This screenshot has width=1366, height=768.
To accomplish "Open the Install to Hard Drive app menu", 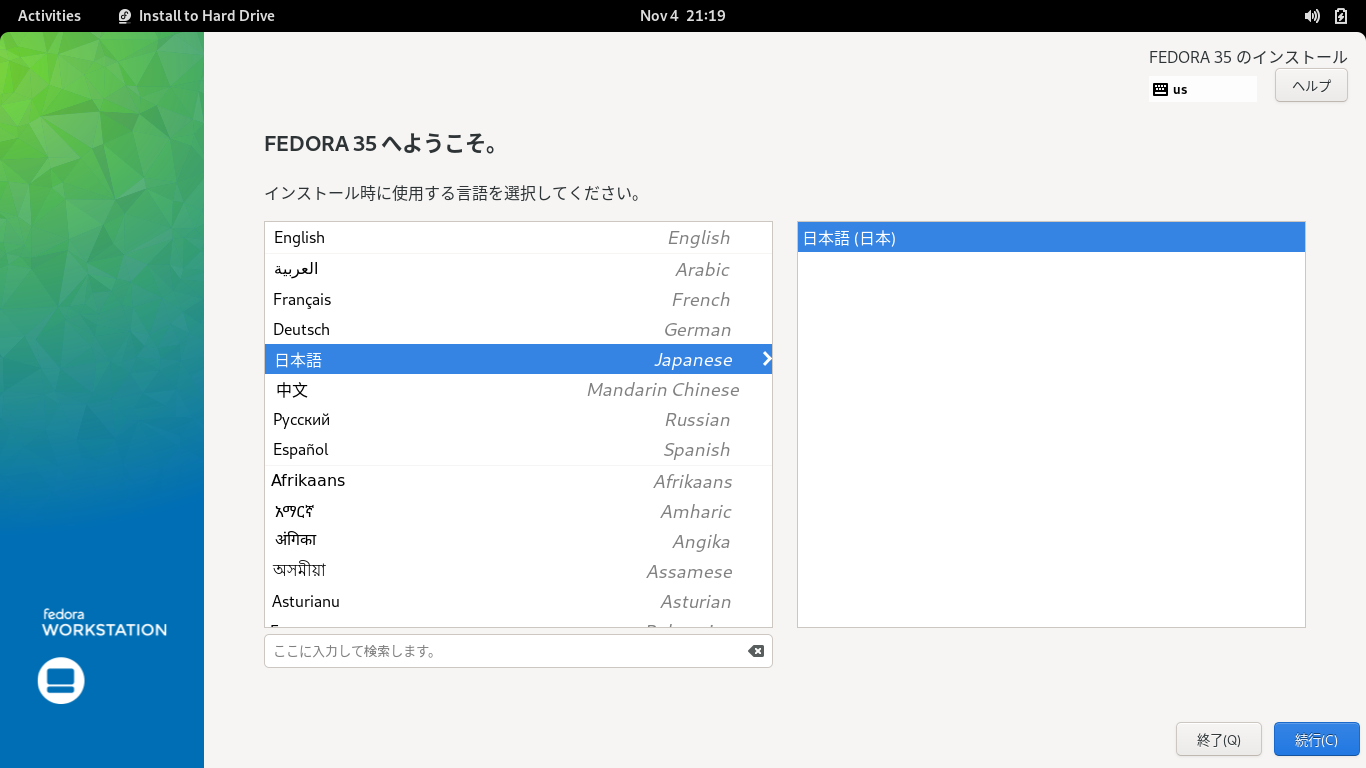I will click(x=196, y=16).
